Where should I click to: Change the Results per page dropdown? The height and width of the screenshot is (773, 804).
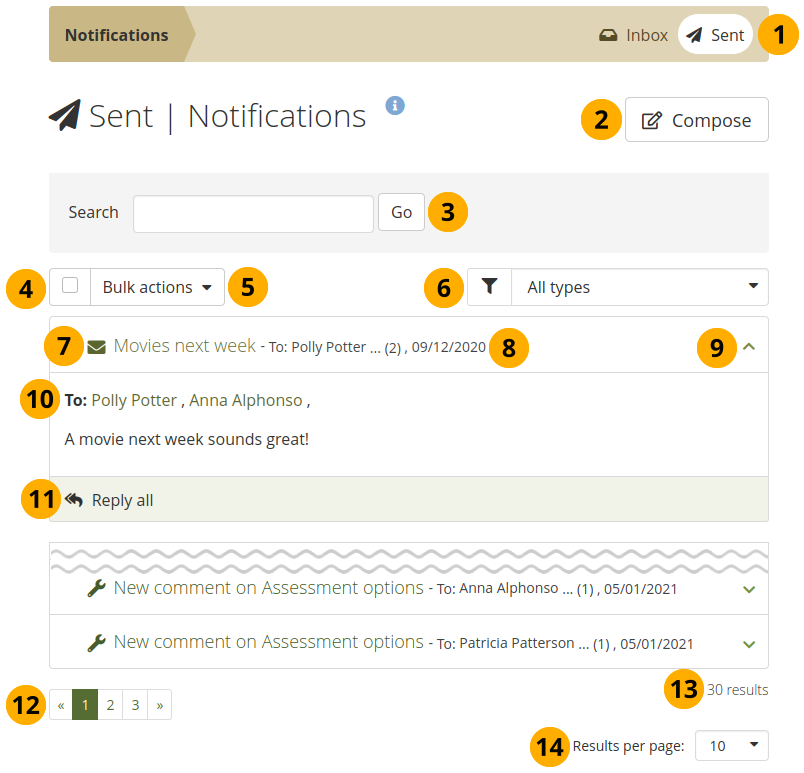pos(731,746)
